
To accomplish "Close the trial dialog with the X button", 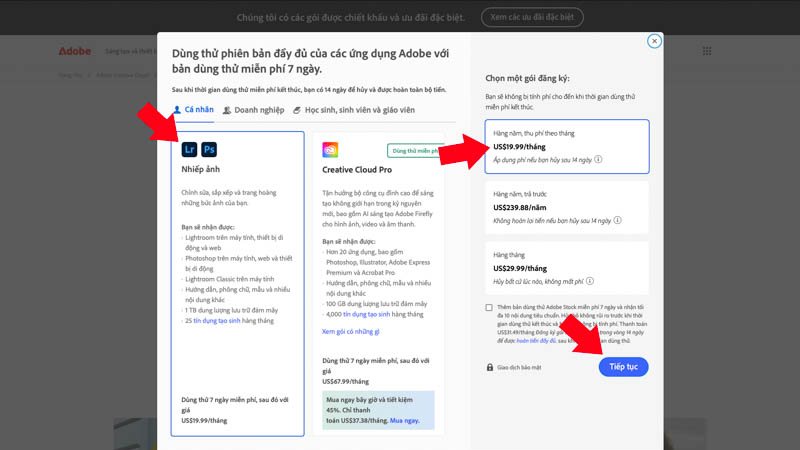I will pyautogui.click(x=654, y=41).
